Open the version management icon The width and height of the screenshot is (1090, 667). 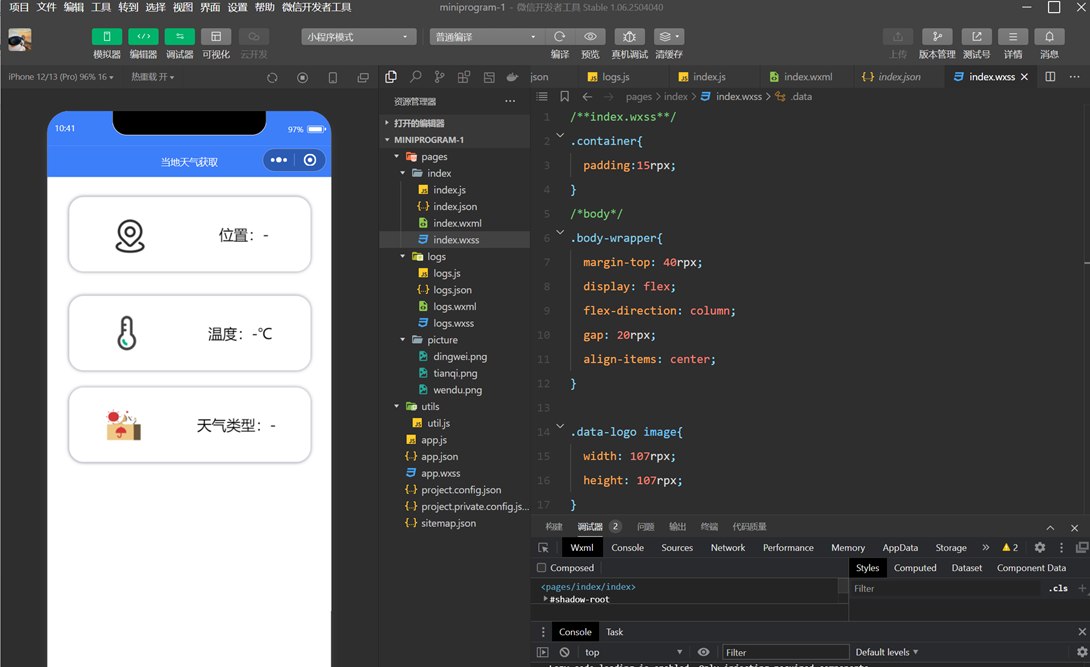tap(937, 37)
